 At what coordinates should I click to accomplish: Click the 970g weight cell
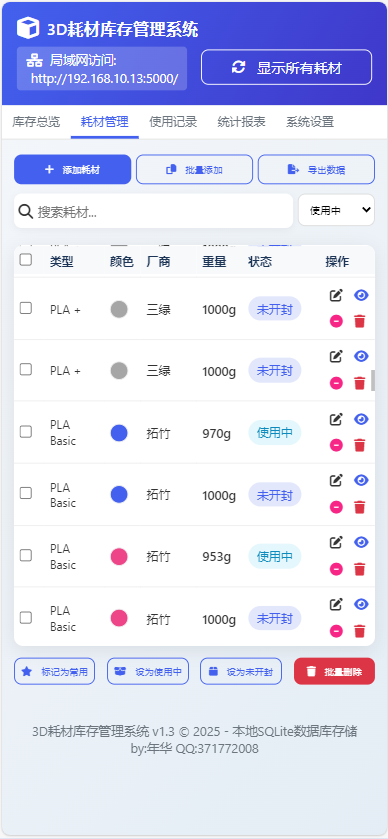[216, 433]
